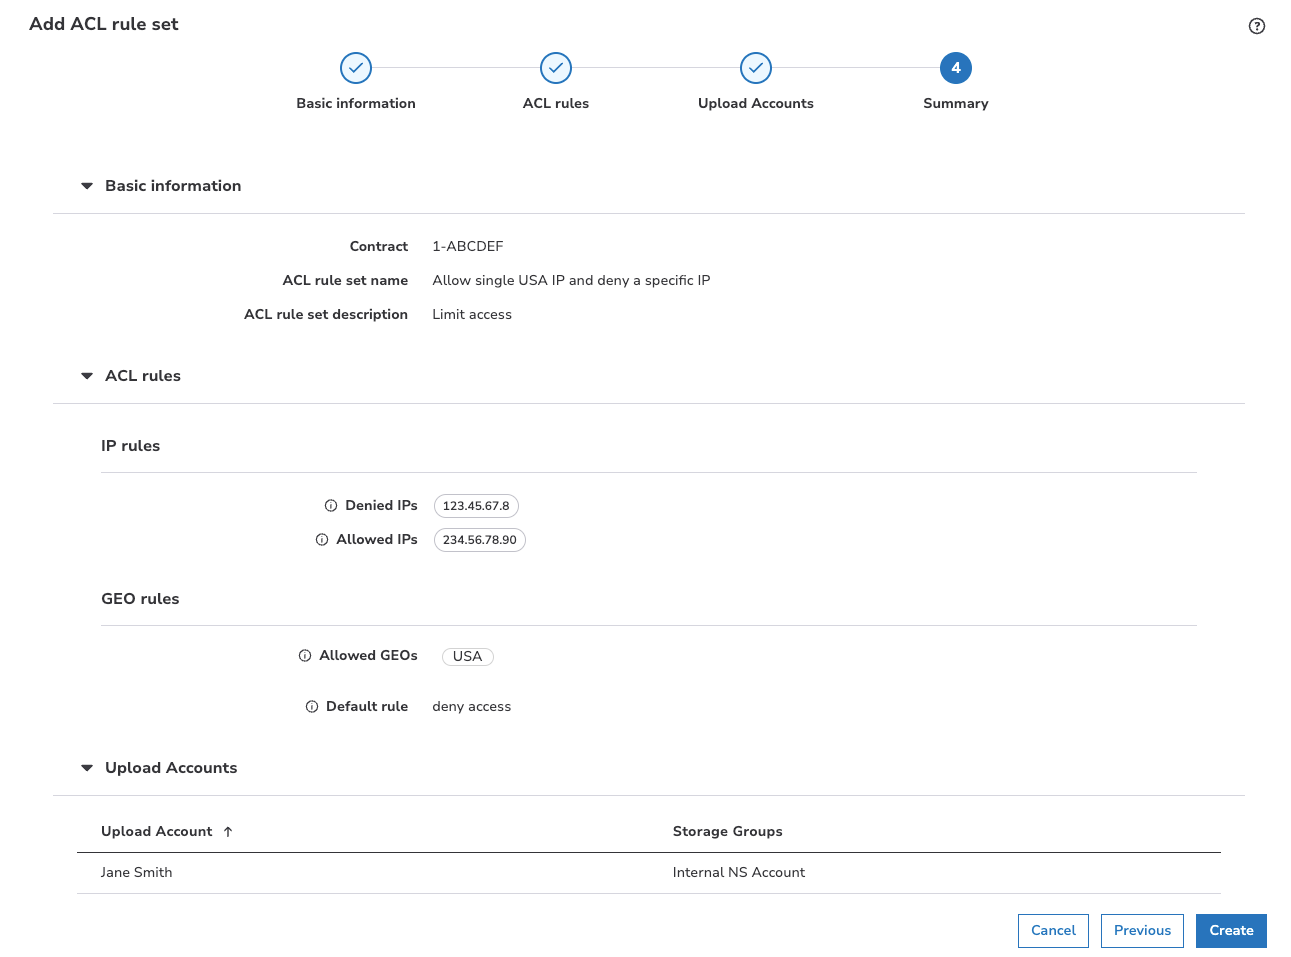Click the Basic information step checkmark
This screenshot has height=957, width=1291.
coord(356,68)
